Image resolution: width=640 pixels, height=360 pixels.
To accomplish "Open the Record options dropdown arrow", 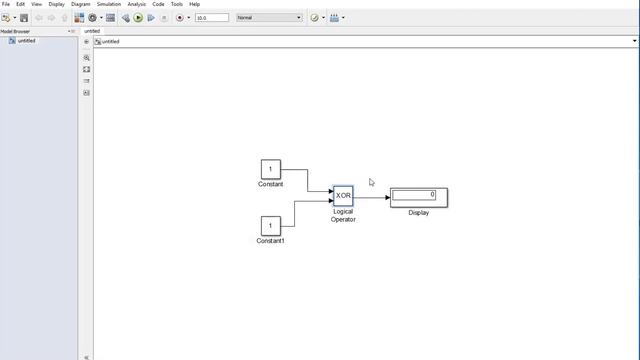I will click(x=189, y=18).
